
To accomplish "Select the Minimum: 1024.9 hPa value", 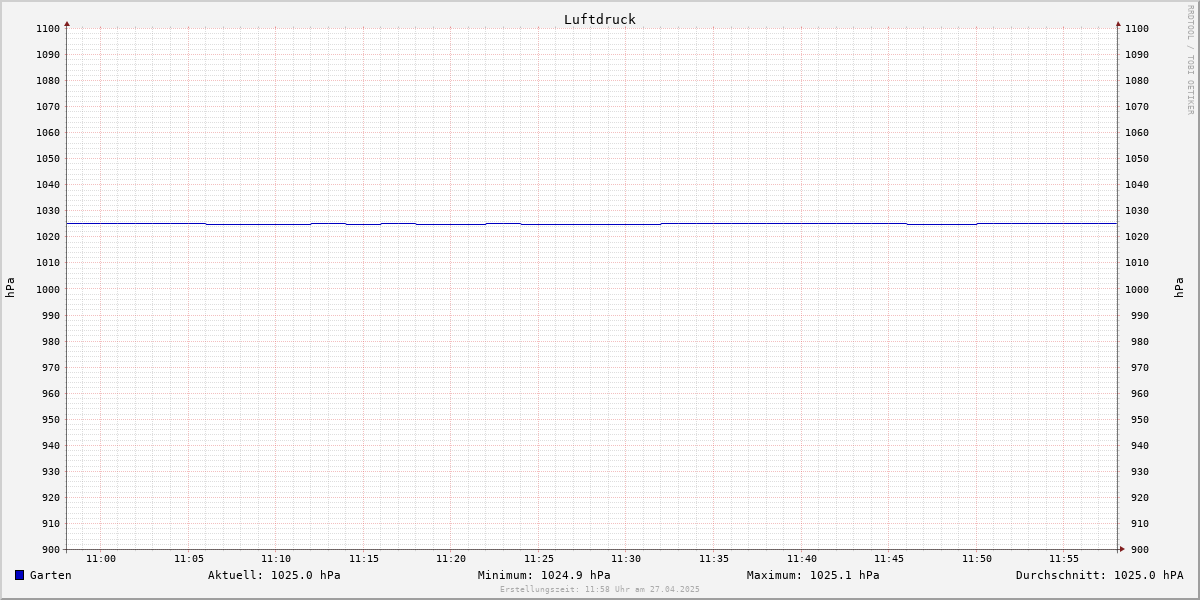I will 544,575.
